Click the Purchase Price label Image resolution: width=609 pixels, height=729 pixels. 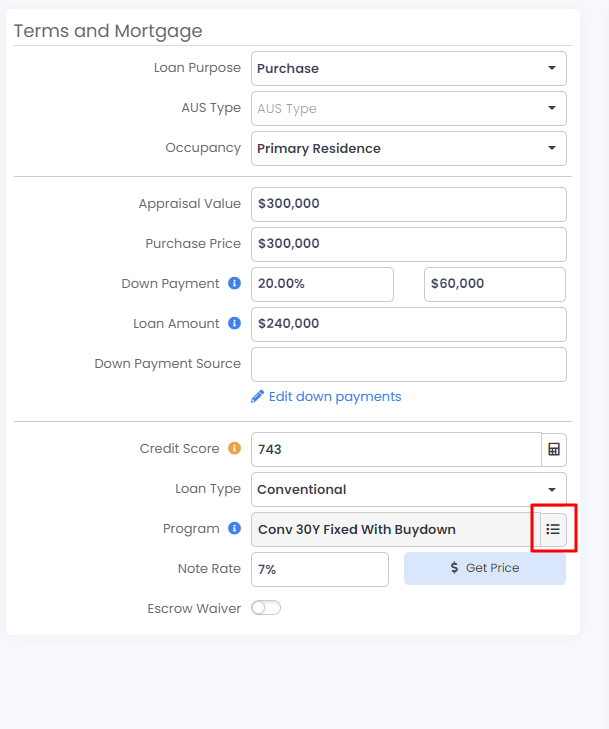pos(193,243)
